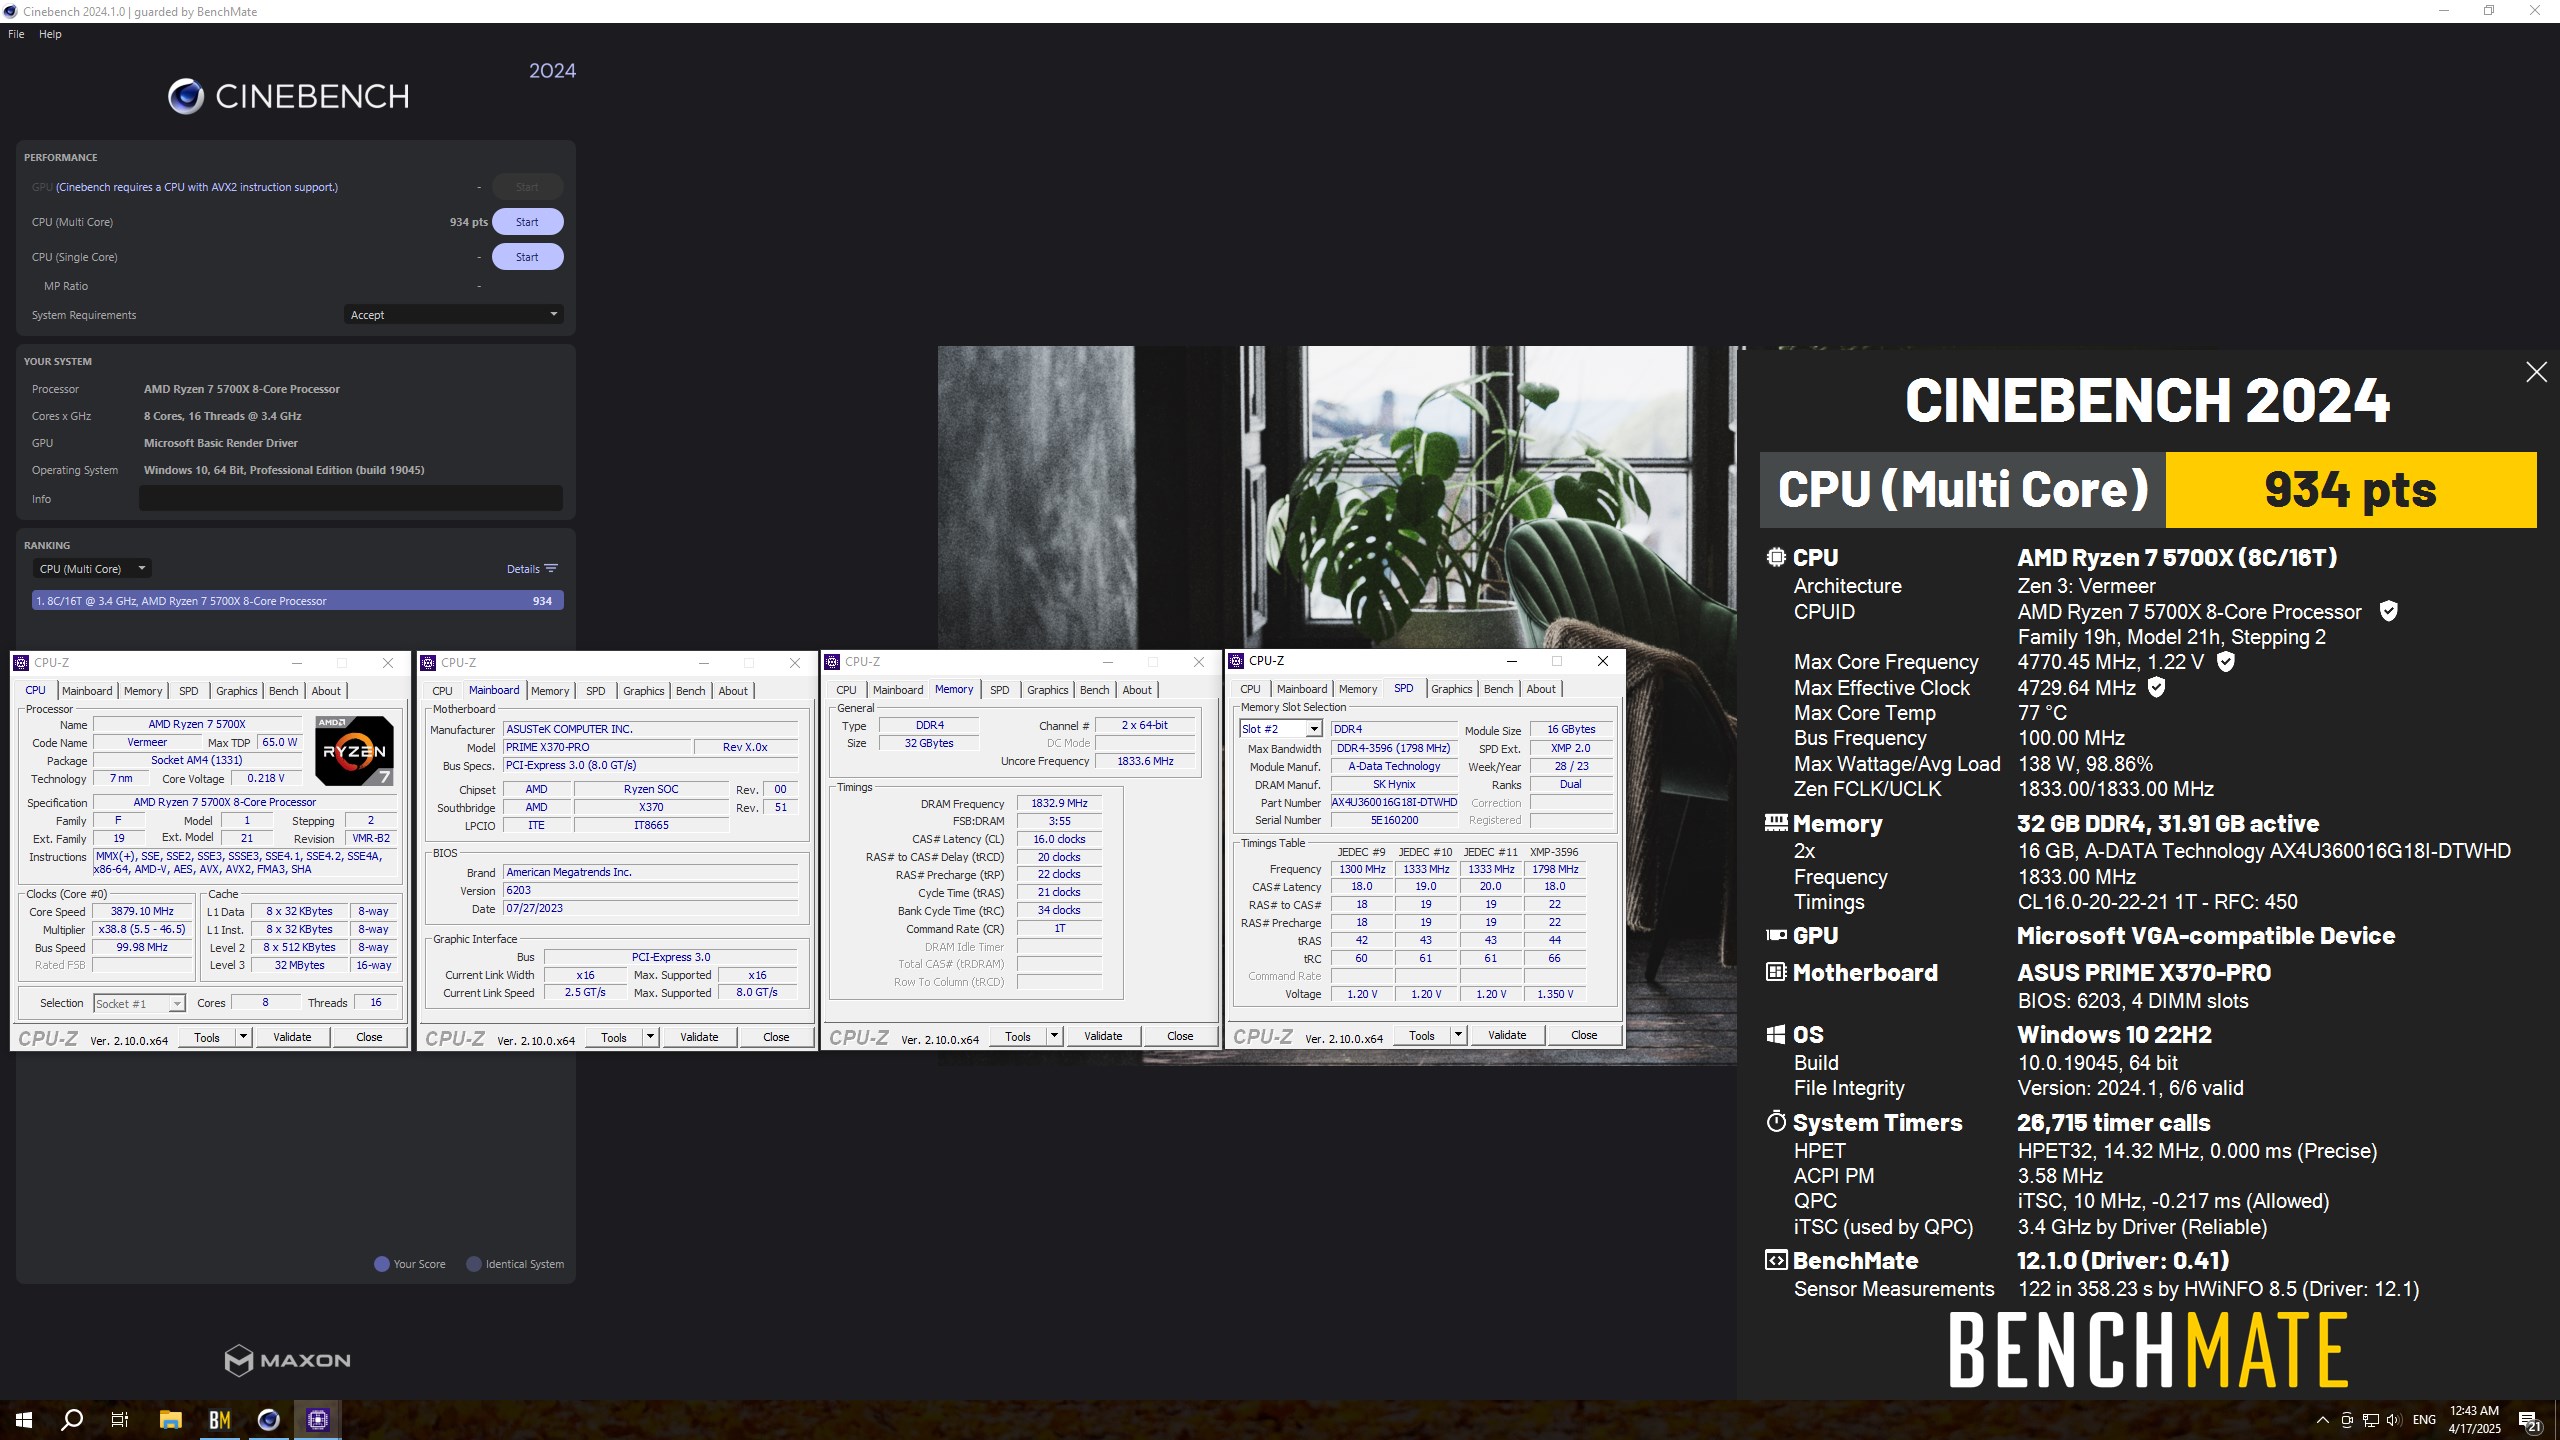Image resolution: width=2560 pixels, height=1440 pixels.
Task: Click the CPUID verified shield icon
Action: tap(2389, 611)
